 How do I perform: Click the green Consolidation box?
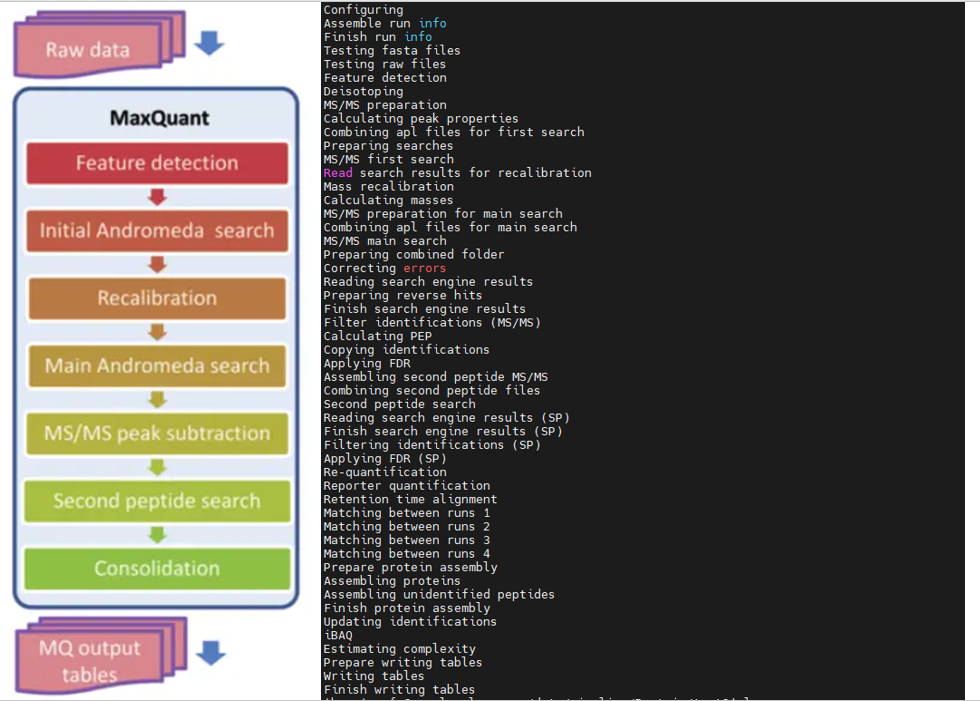pos(157,568)
